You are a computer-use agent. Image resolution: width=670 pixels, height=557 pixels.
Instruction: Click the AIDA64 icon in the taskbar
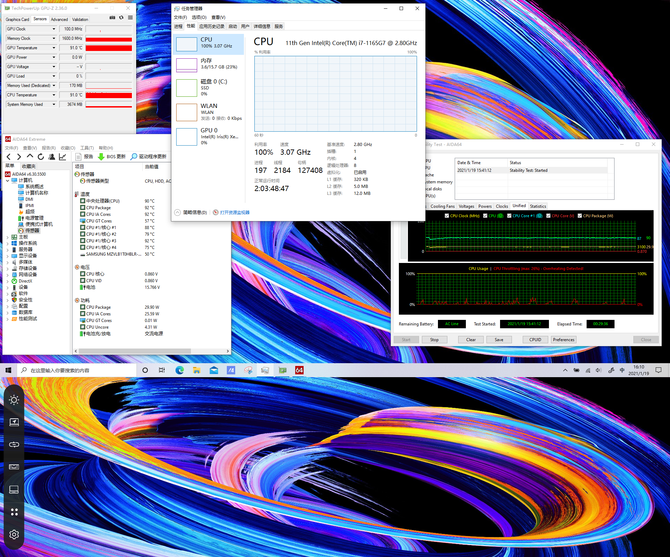299,370
